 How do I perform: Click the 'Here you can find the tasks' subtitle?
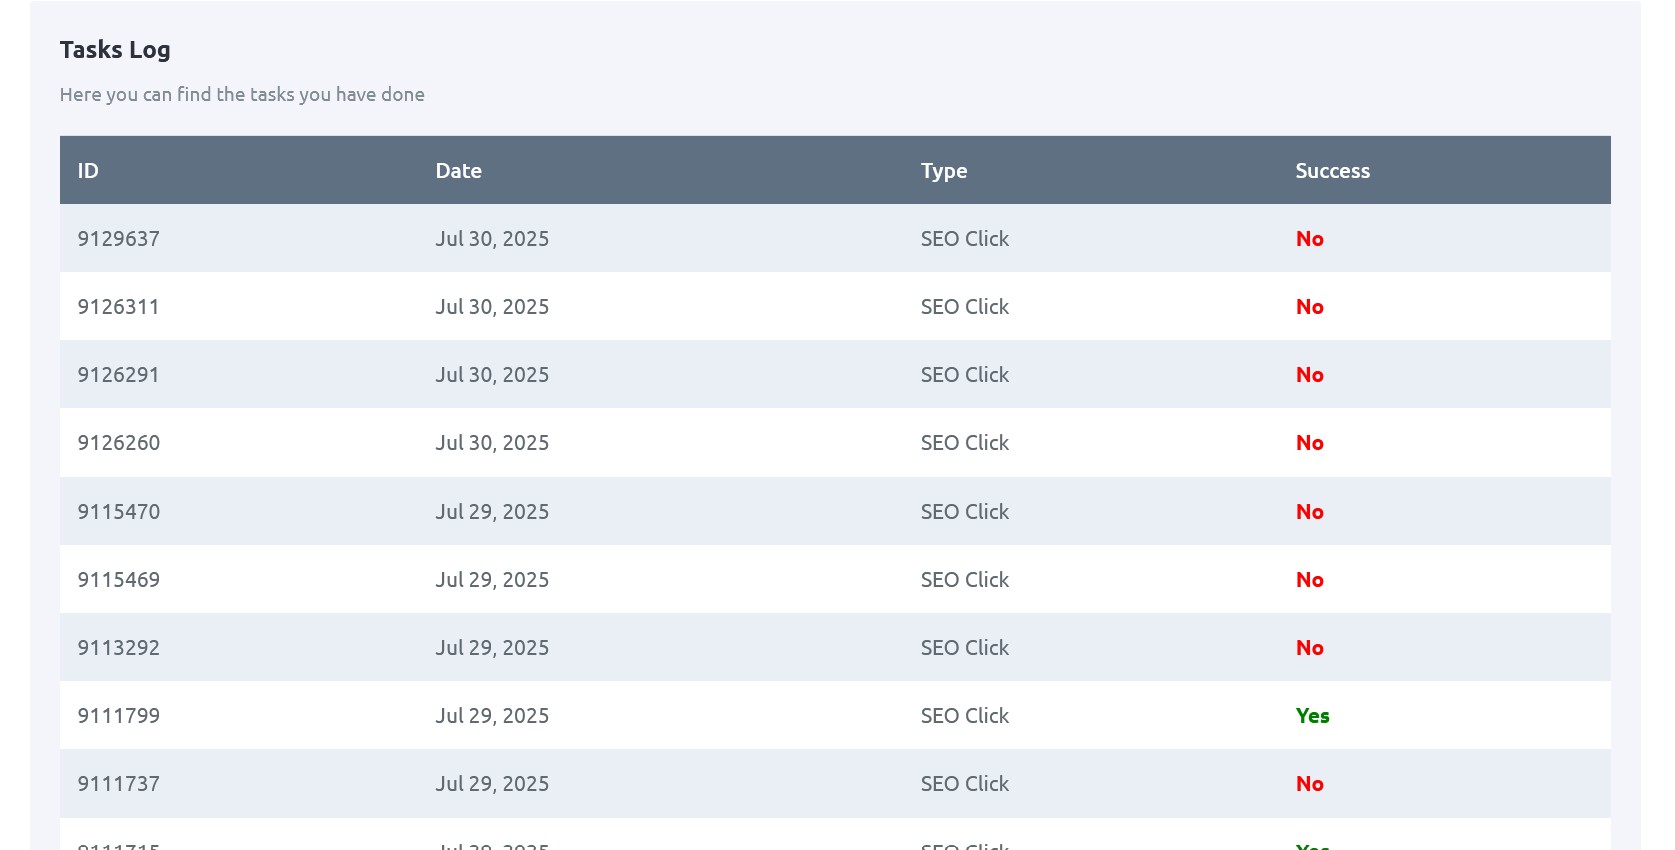242,94
